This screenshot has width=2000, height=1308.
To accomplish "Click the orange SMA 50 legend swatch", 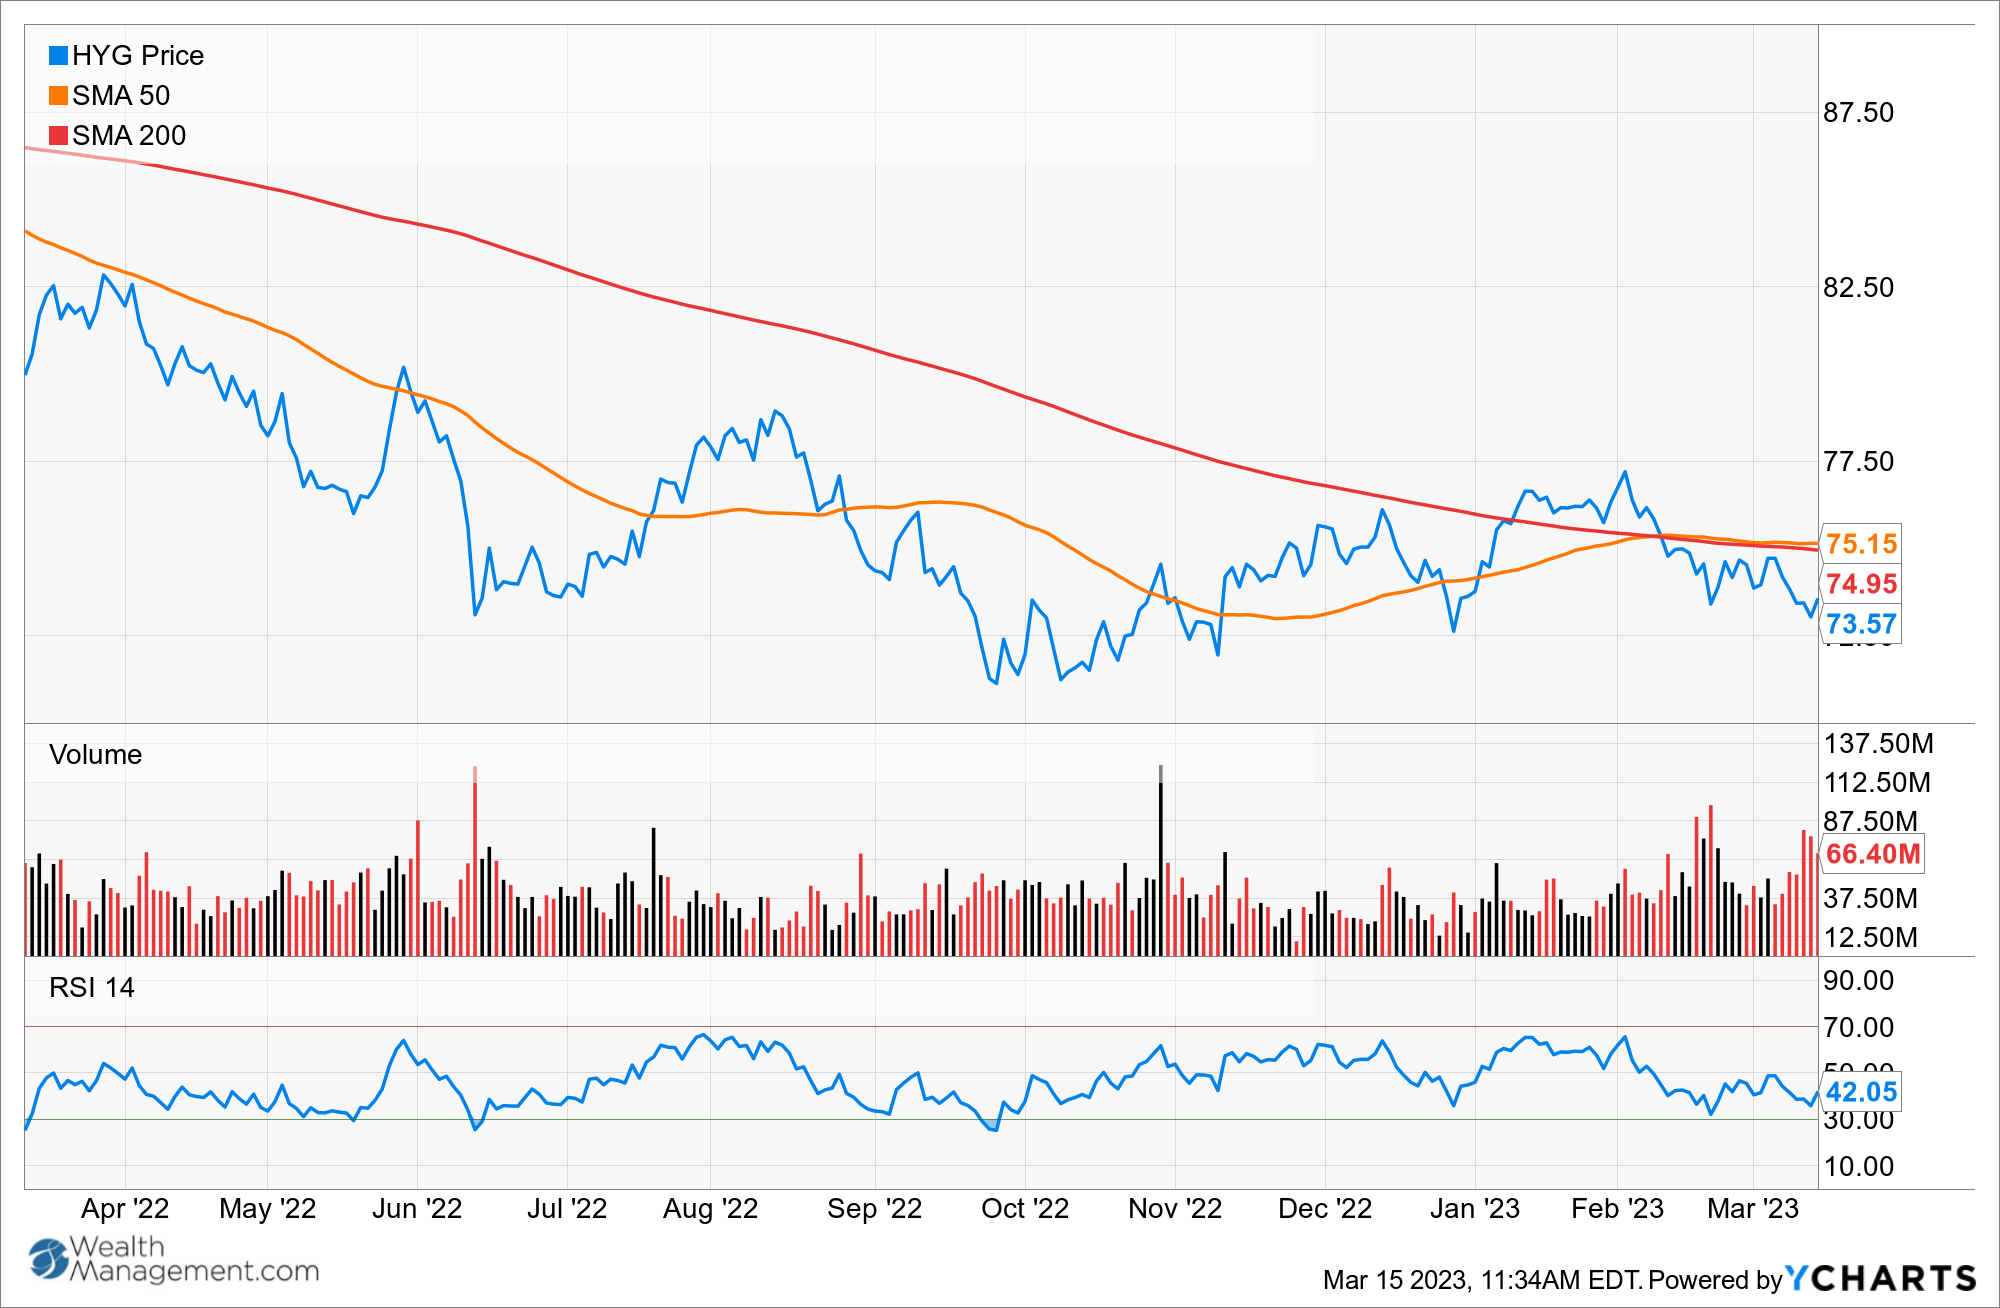I will [58, 96].
